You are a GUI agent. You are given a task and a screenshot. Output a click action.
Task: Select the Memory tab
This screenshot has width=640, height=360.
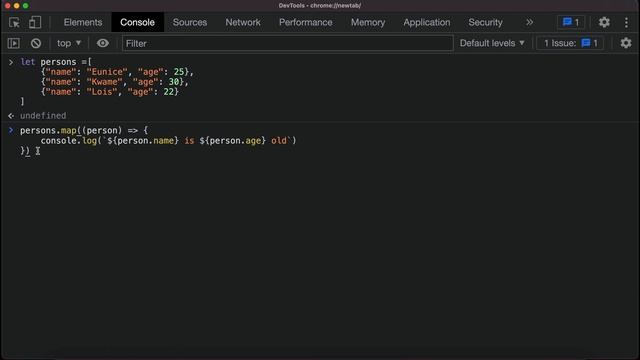tap(368, 22)
